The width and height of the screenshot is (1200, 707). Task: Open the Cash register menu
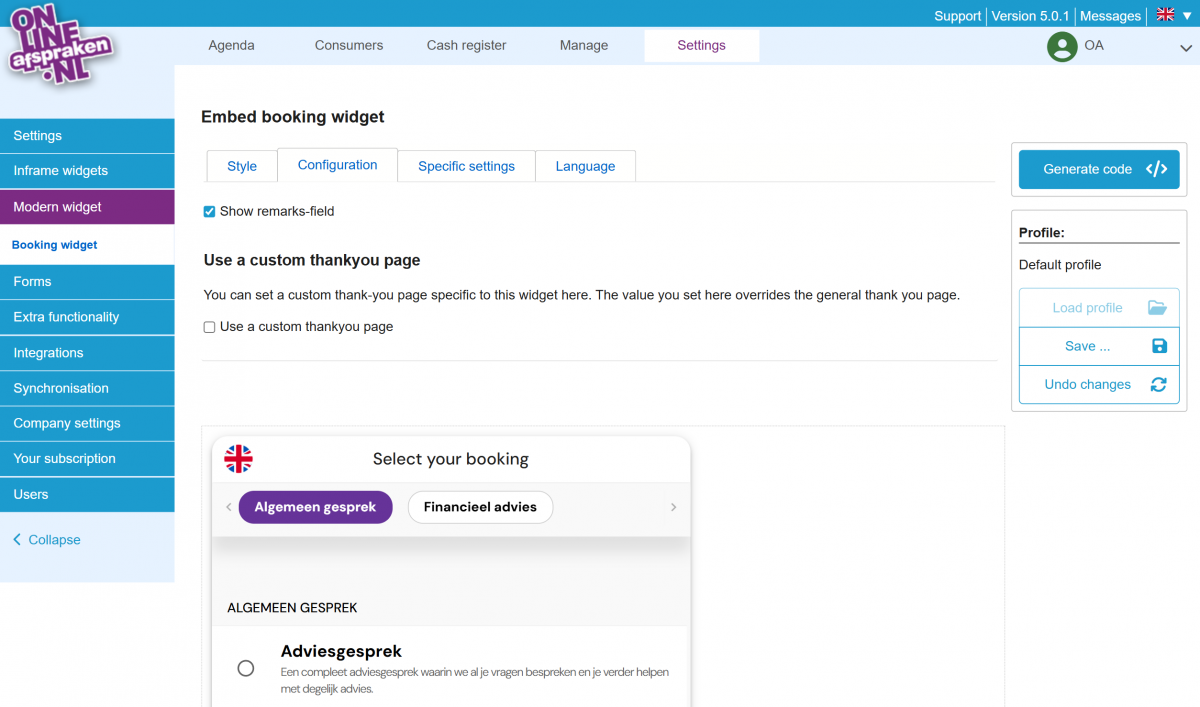pos(466,45)
